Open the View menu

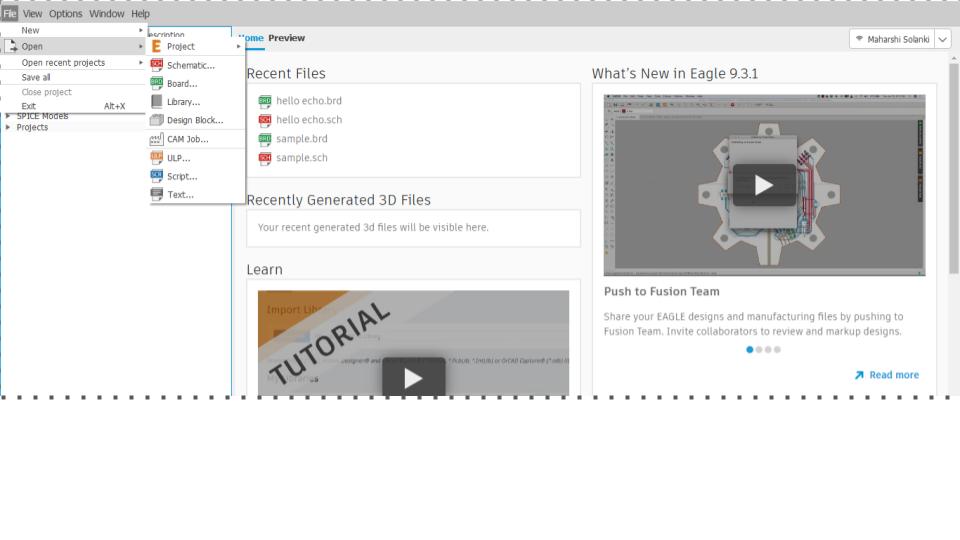[32, 13]
